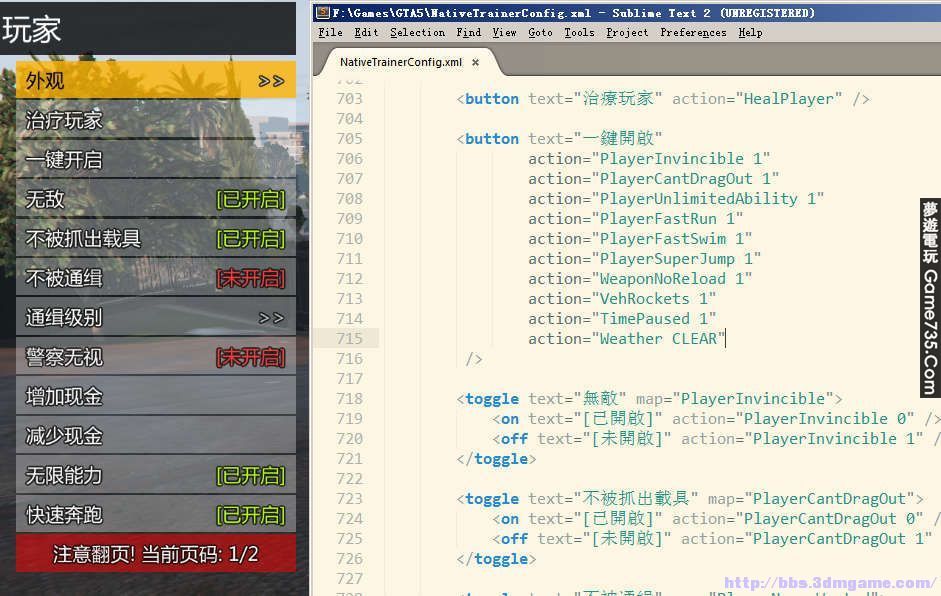
Task: Click the PlayerUnlimitedAbility 1 text on line 708
Action: tap(708, 199)
